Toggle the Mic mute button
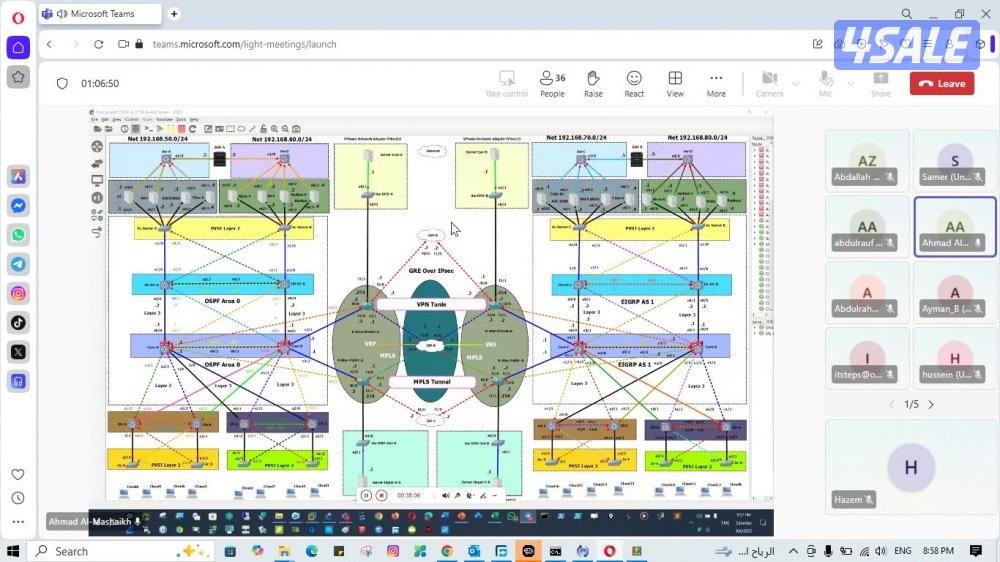This screenshot has width=1000, height=562. (x=825, y=83)
